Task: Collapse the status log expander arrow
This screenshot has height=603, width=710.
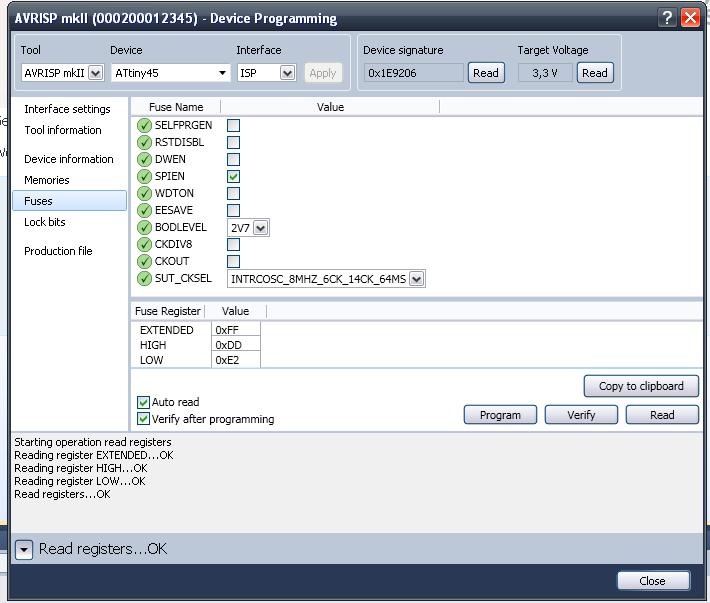Action: tap(24, 550)
